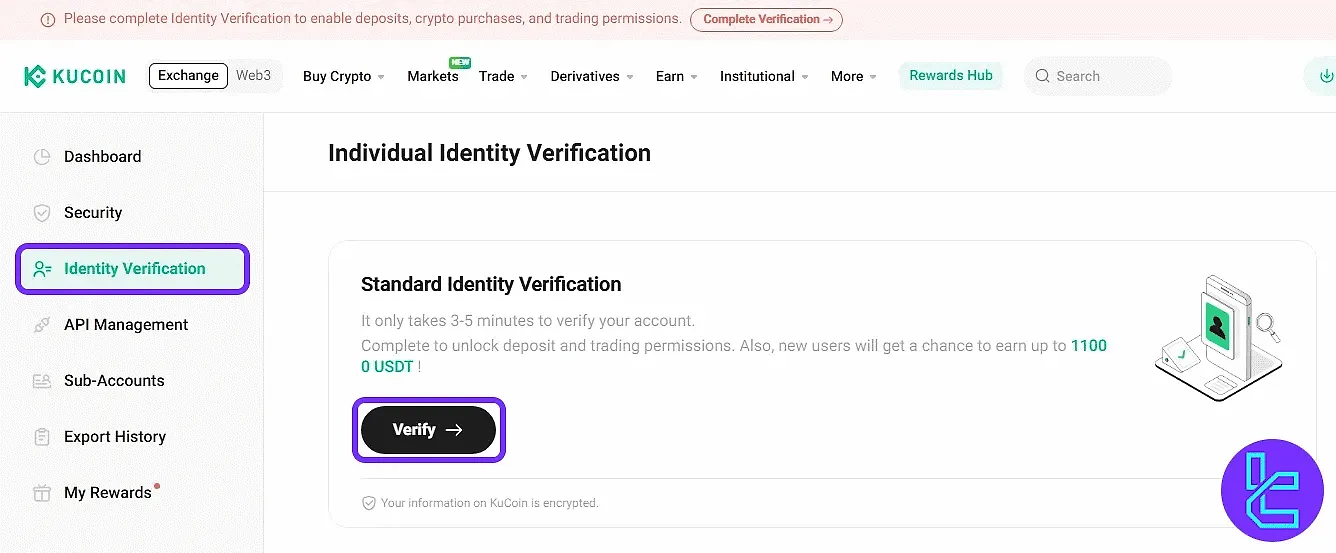The width and height of the screenshot is (1336, 553).
Task: Open the Markets menu item
Action: tap(432, 77)
